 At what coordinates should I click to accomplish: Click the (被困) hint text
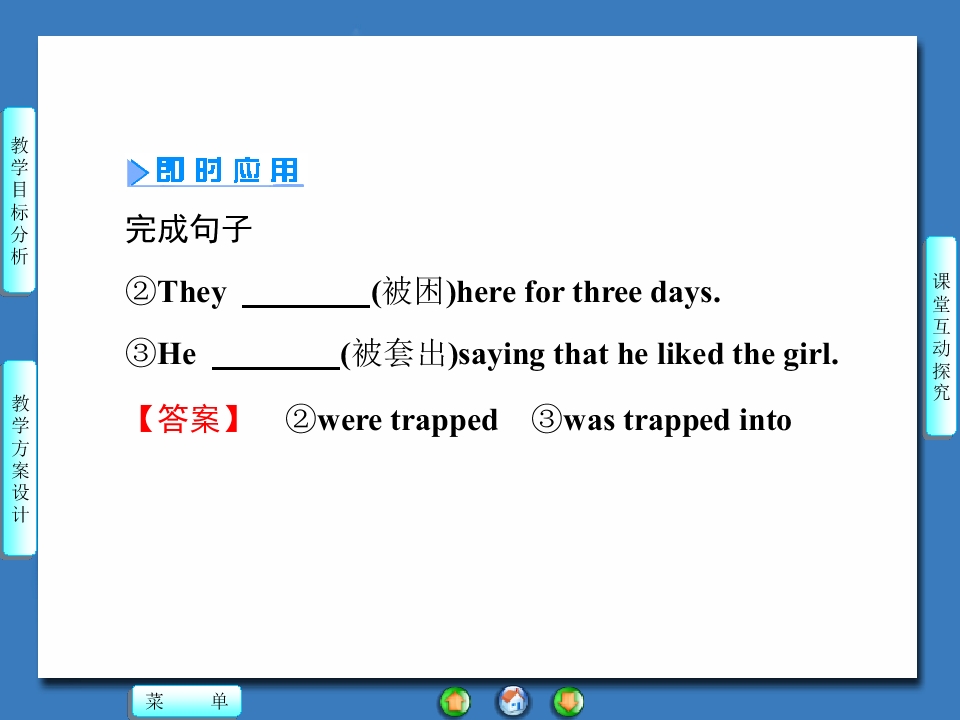[x=414, y=292]
